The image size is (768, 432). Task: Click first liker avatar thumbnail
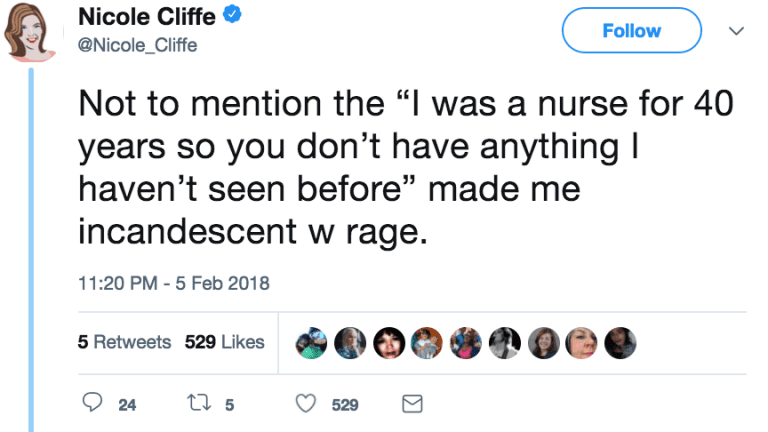click(311, 343)
